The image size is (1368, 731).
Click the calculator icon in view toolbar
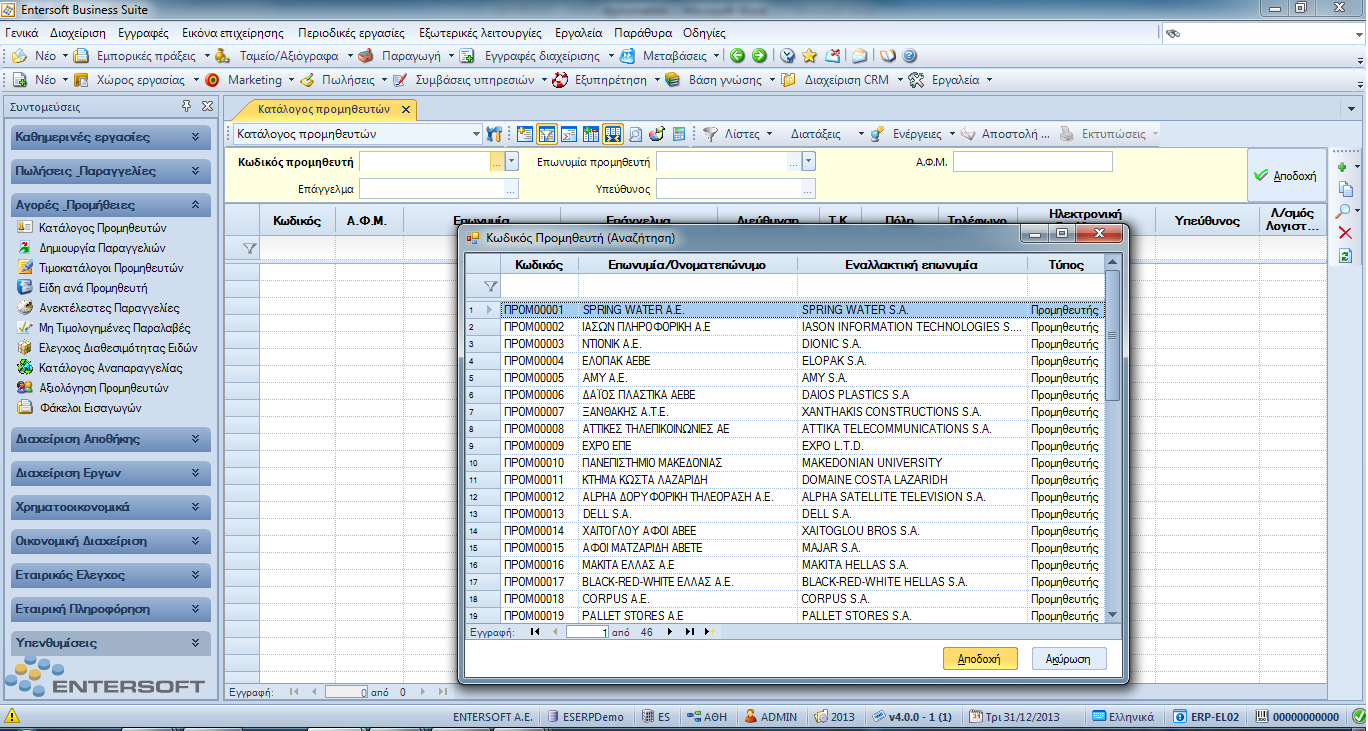point(679,133)
